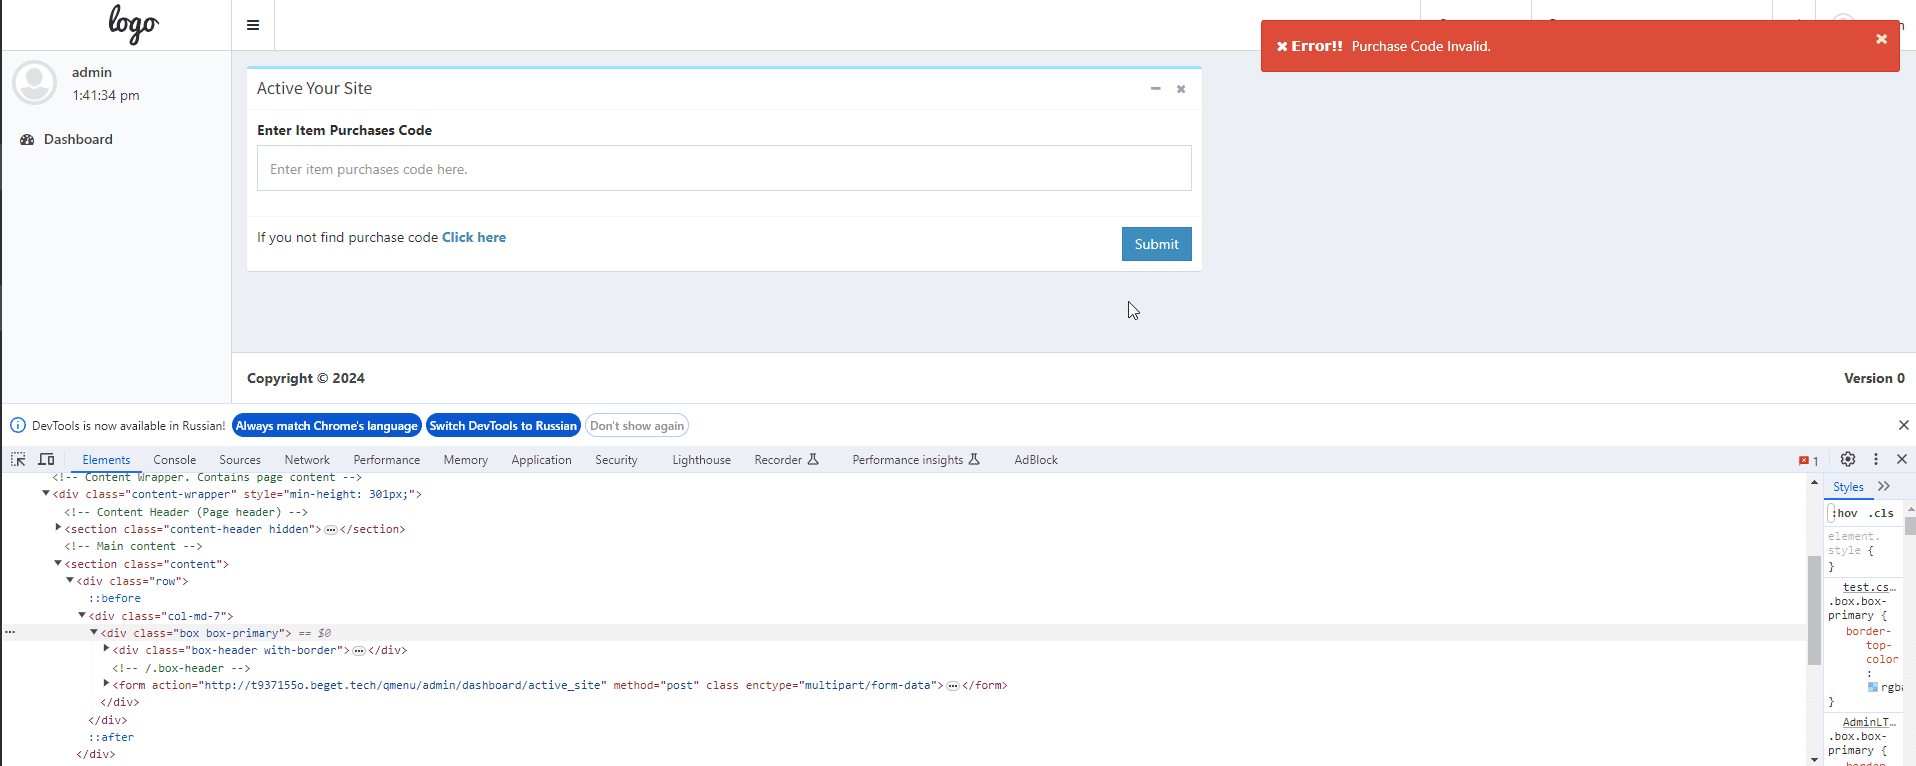Viewport: 1916px width, 766px height.
Task: Collapse the Active Your Site box
Action: (x=1155, y=89)
